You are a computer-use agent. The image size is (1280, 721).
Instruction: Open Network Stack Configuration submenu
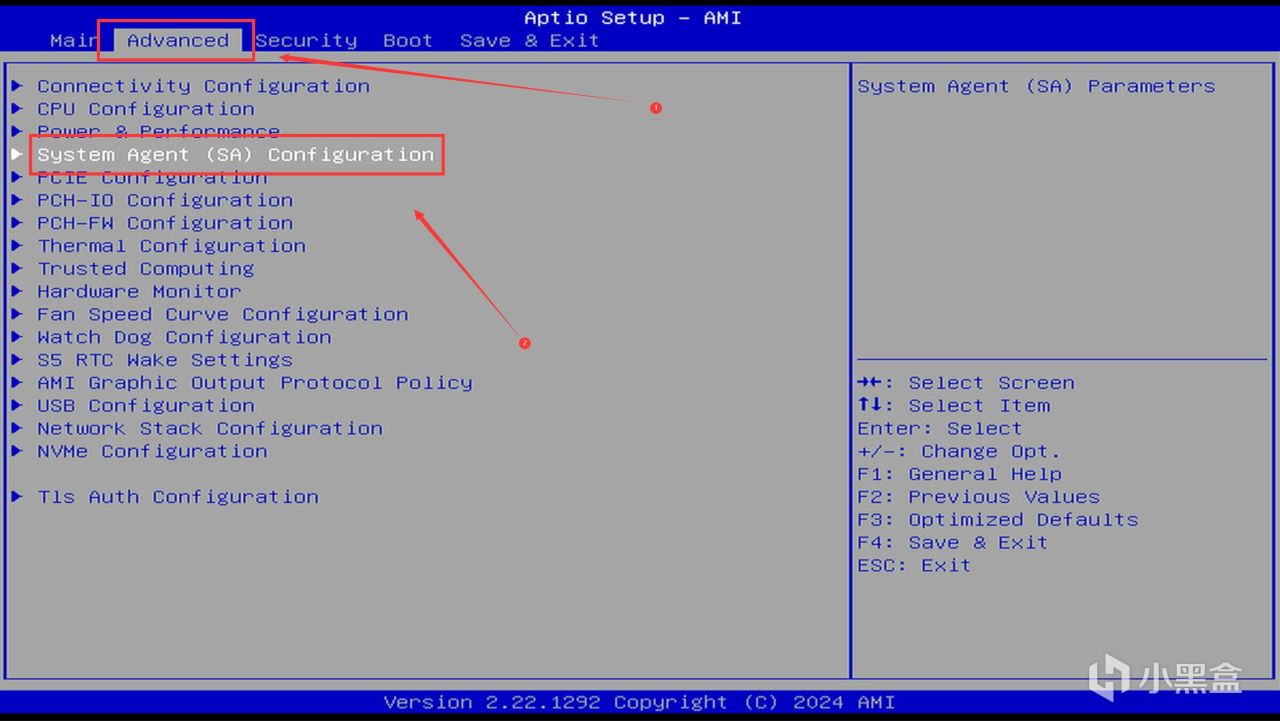[x=210, y=429]
